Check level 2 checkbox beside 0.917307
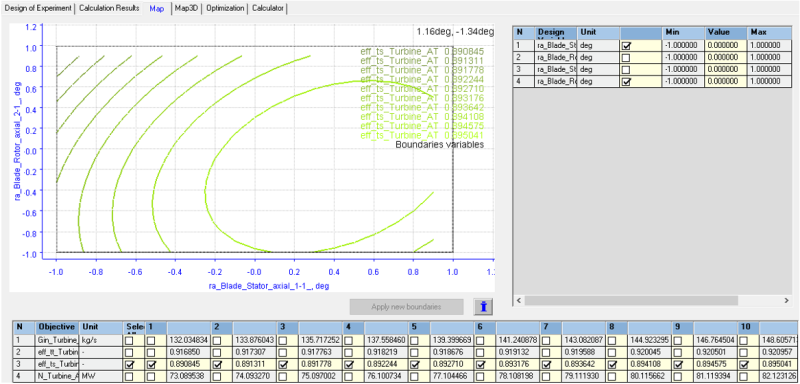Viewport: 800px width, 384px height. point(217,352)
